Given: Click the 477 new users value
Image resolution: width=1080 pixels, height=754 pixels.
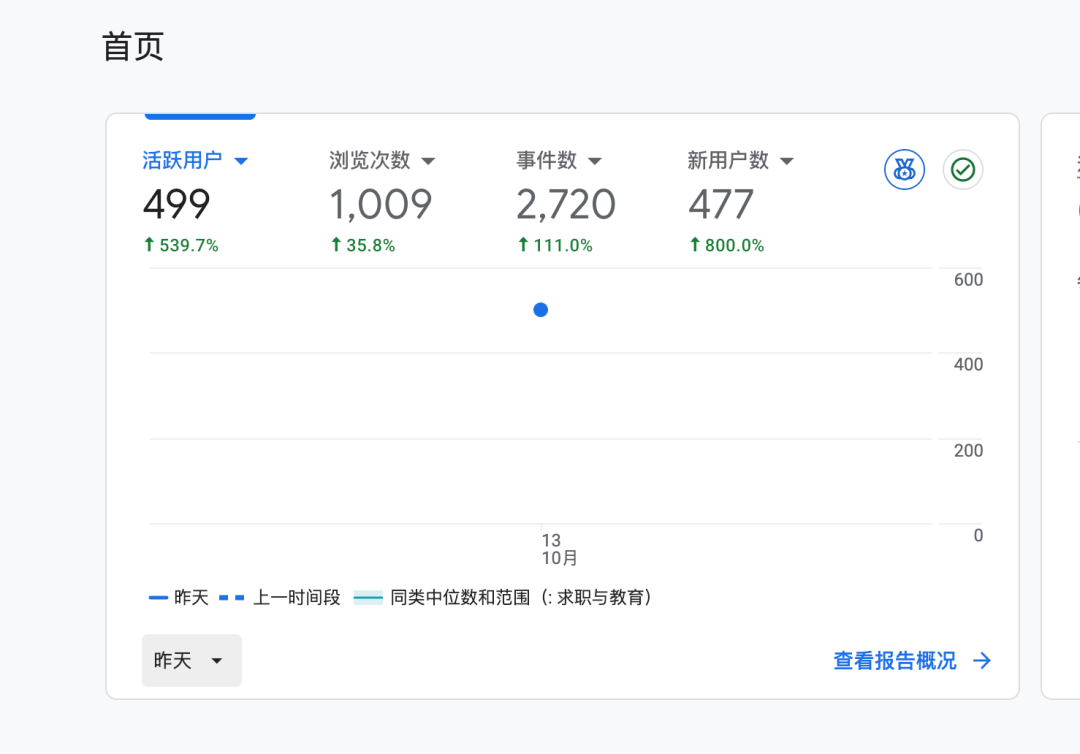Looking at the screenshot, I should click(x=720, y=205).
